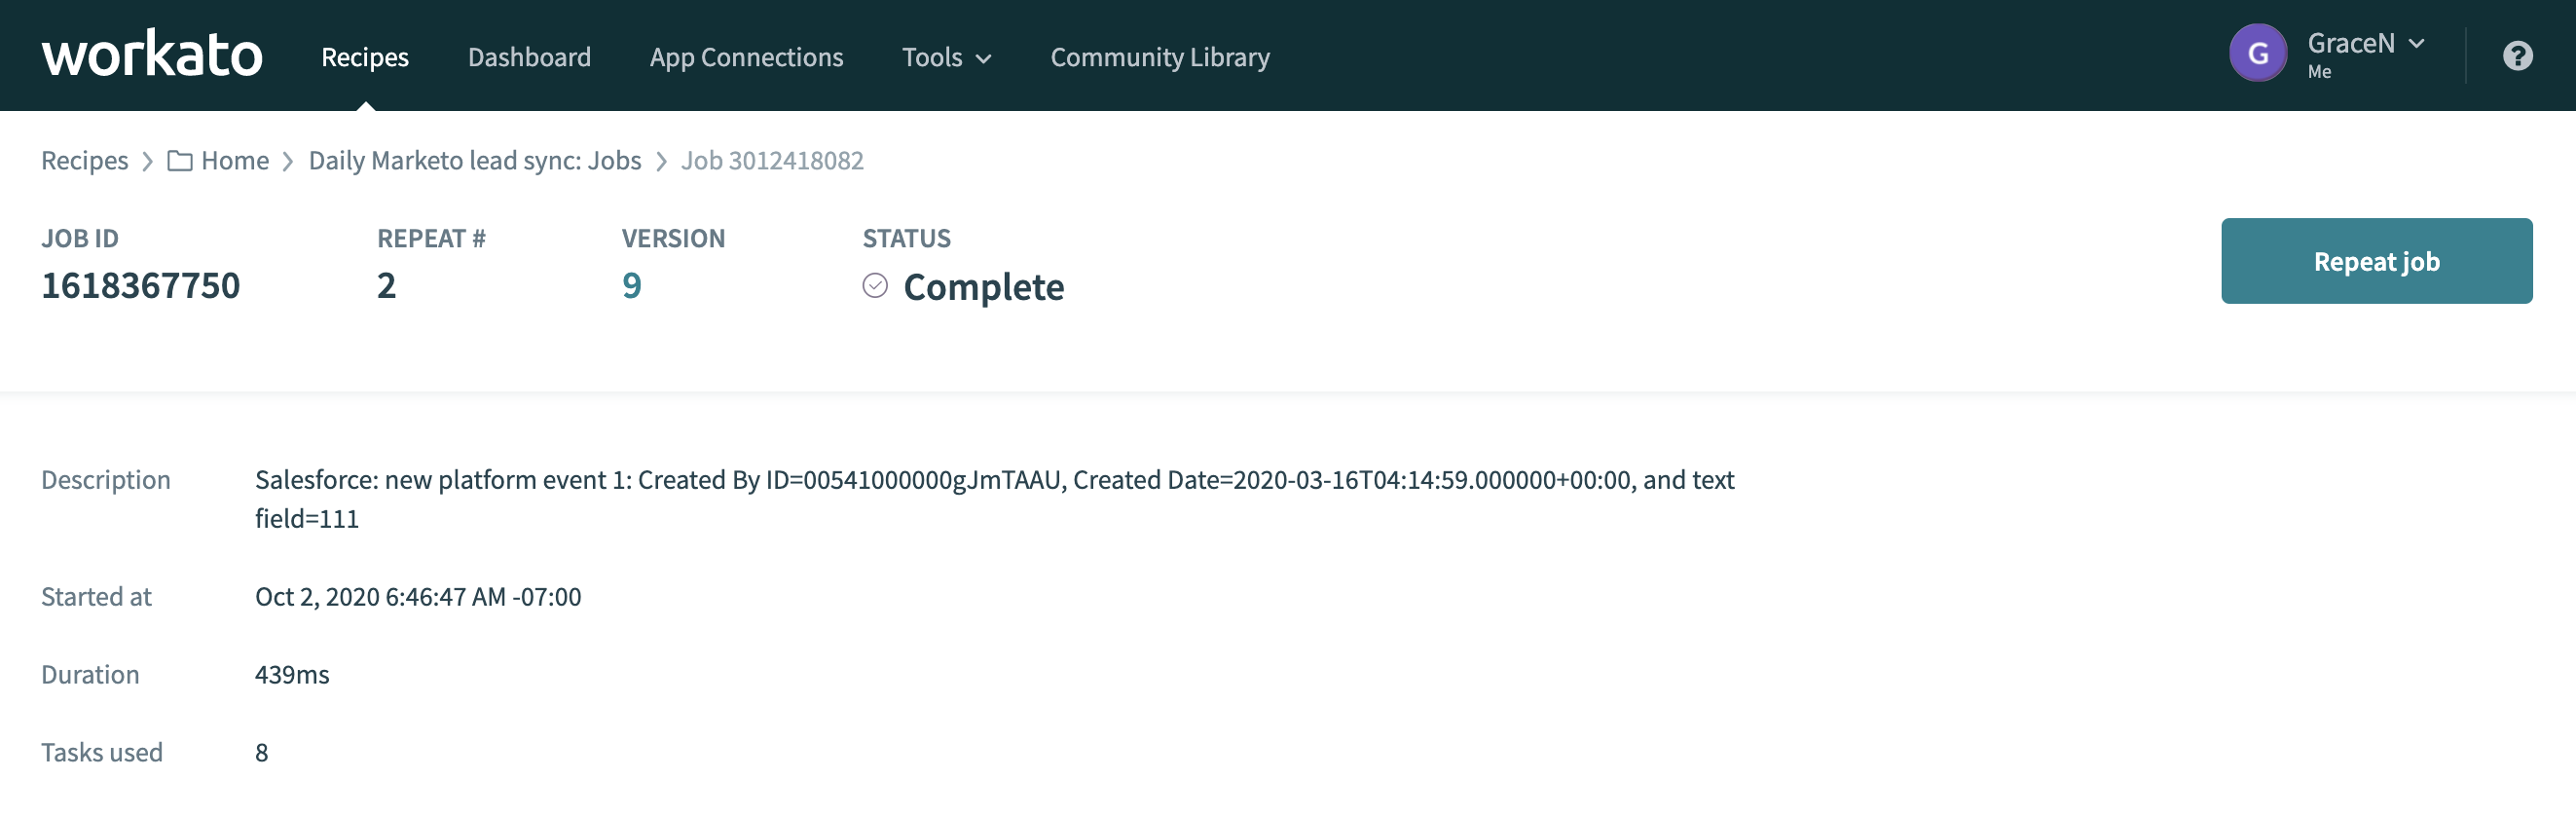This screenshot has height=816, width=2576.
Task: Click the Workato logo
Action: coord(152,55)
